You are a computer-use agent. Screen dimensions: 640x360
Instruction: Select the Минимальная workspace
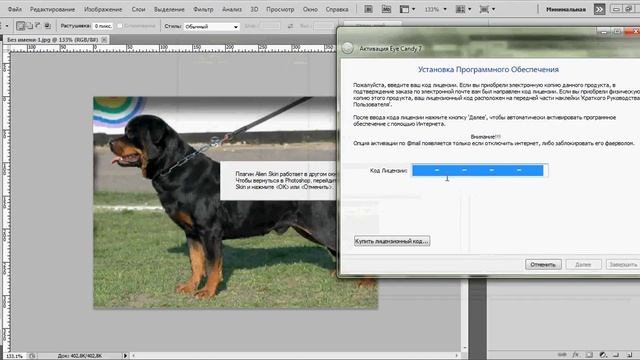(x=566, y=9)
